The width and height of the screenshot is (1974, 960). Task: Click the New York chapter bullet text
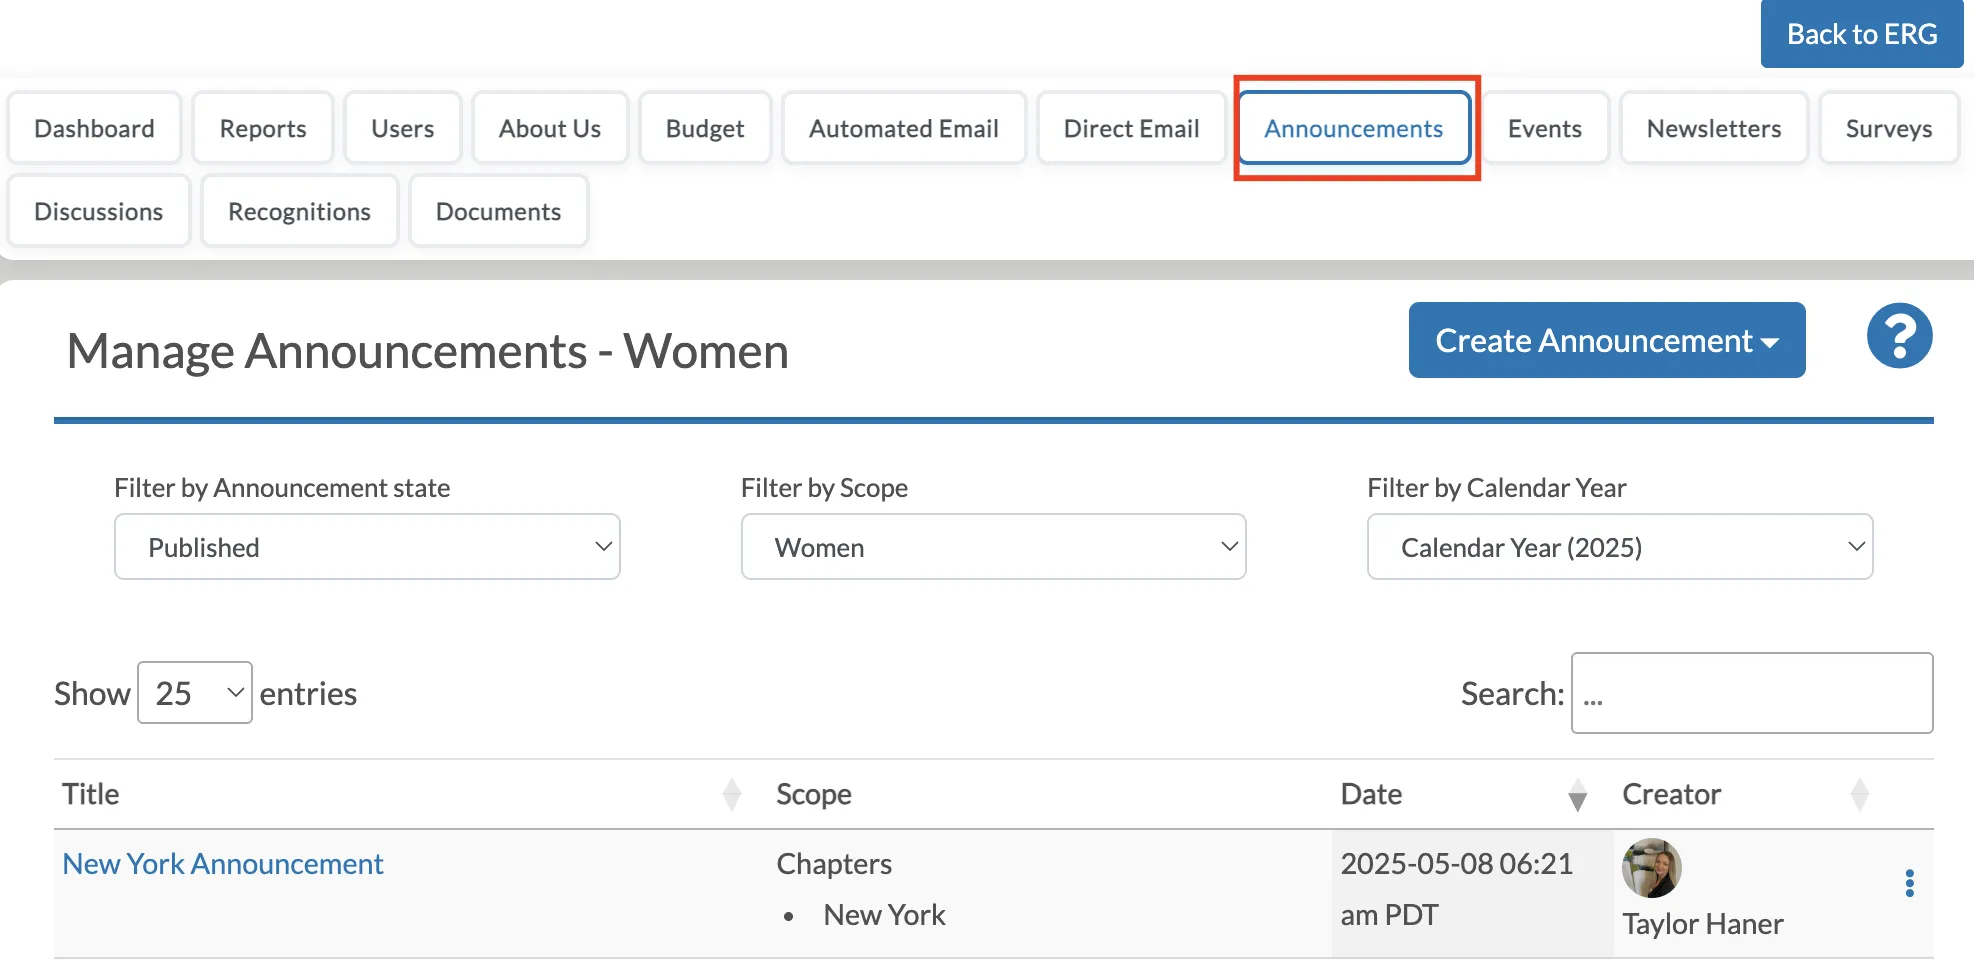884,915
